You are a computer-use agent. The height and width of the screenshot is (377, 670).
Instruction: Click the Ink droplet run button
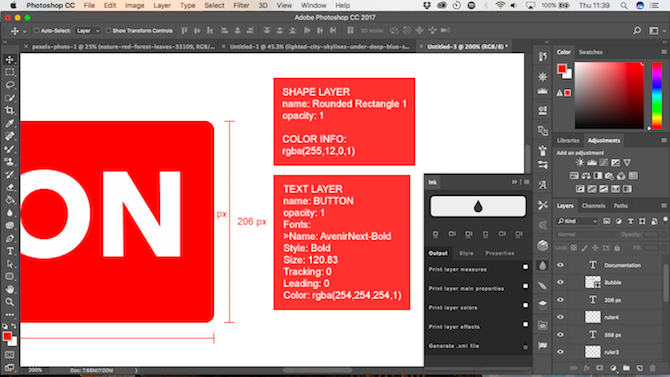click(x=478, y=206)
